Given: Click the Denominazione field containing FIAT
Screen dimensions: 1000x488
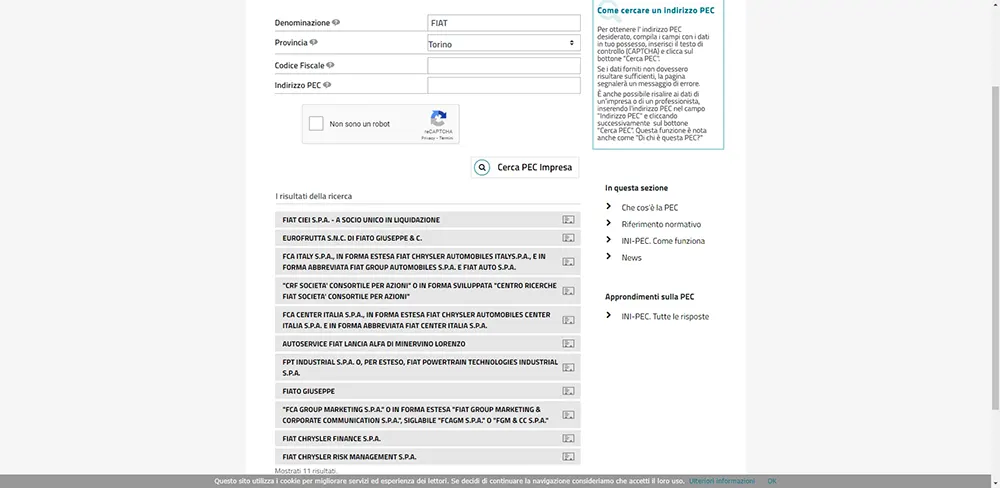Looking at the screenshot, I should (x=504, y=23).
